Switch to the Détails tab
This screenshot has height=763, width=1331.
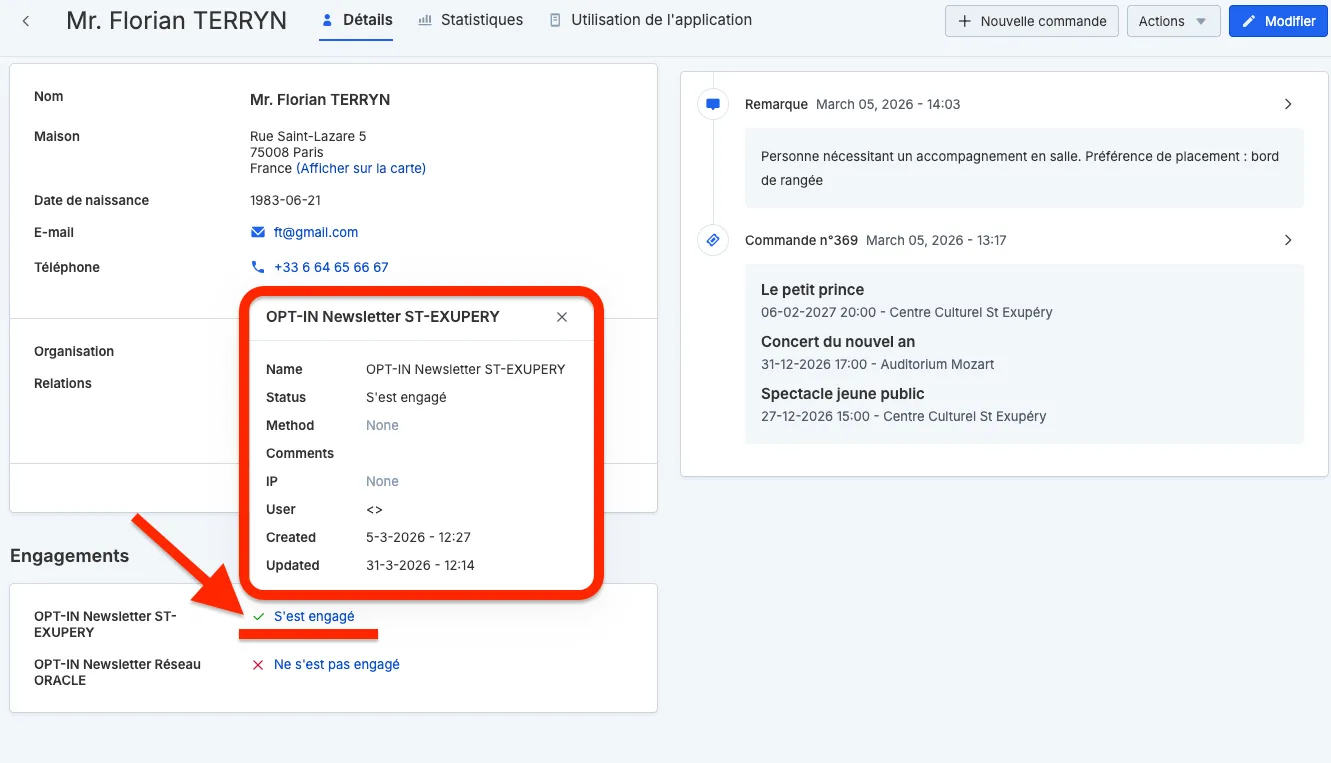[x=356, y=20]
